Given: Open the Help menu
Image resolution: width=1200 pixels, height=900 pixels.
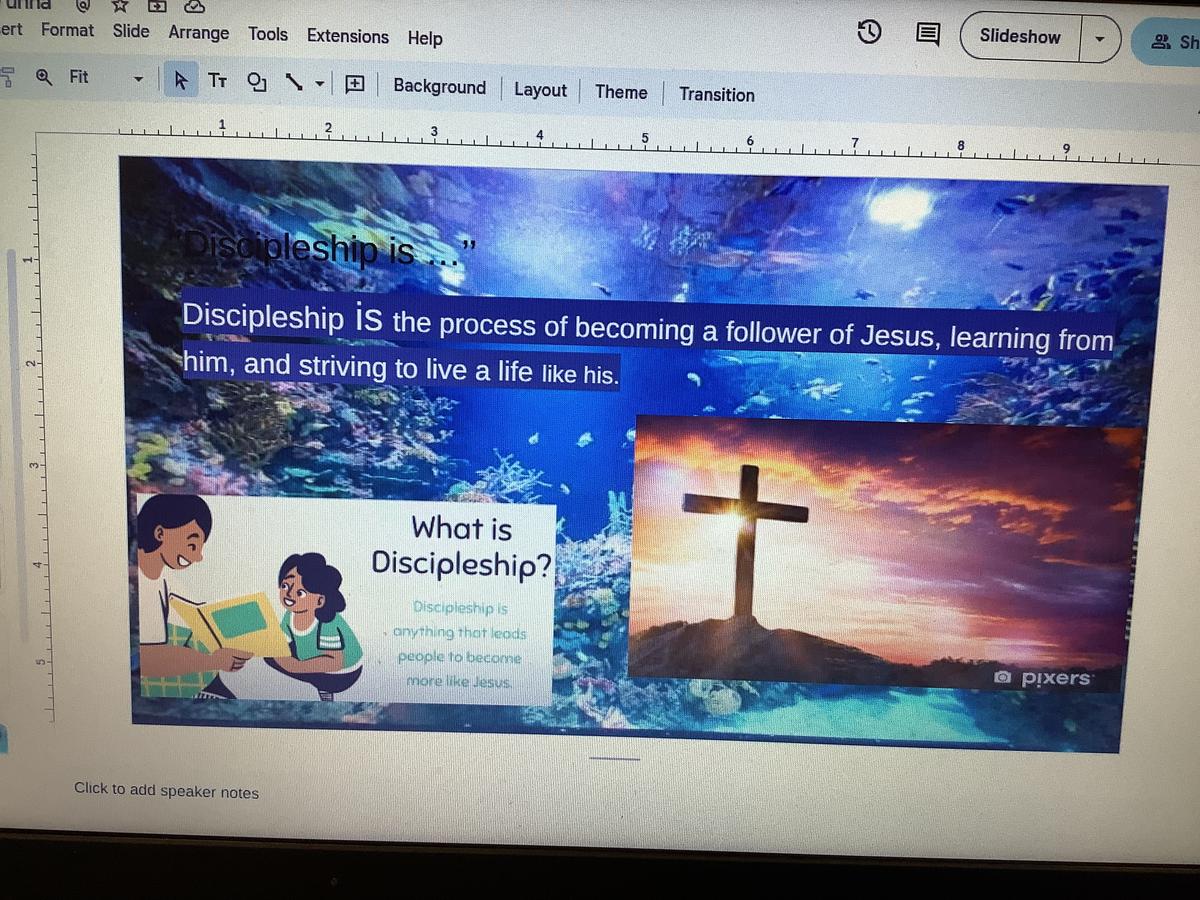Looking at the screenshot, I should (425, 38).
